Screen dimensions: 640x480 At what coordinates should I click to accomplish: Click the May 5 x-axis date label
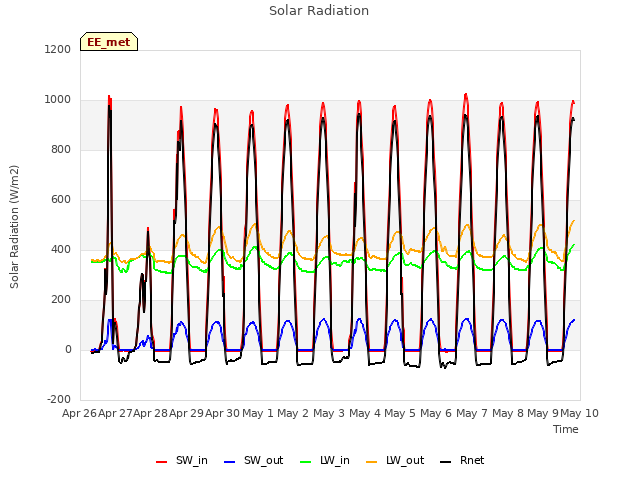point(400,413)
